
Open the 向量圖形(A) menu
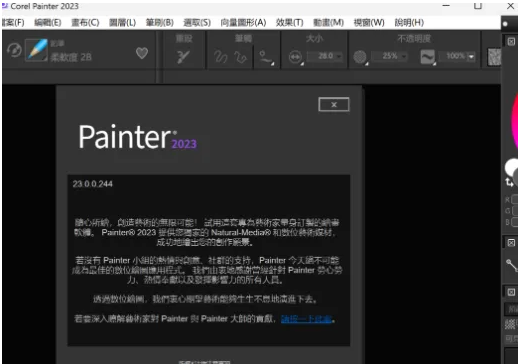[x=243, y=22]
